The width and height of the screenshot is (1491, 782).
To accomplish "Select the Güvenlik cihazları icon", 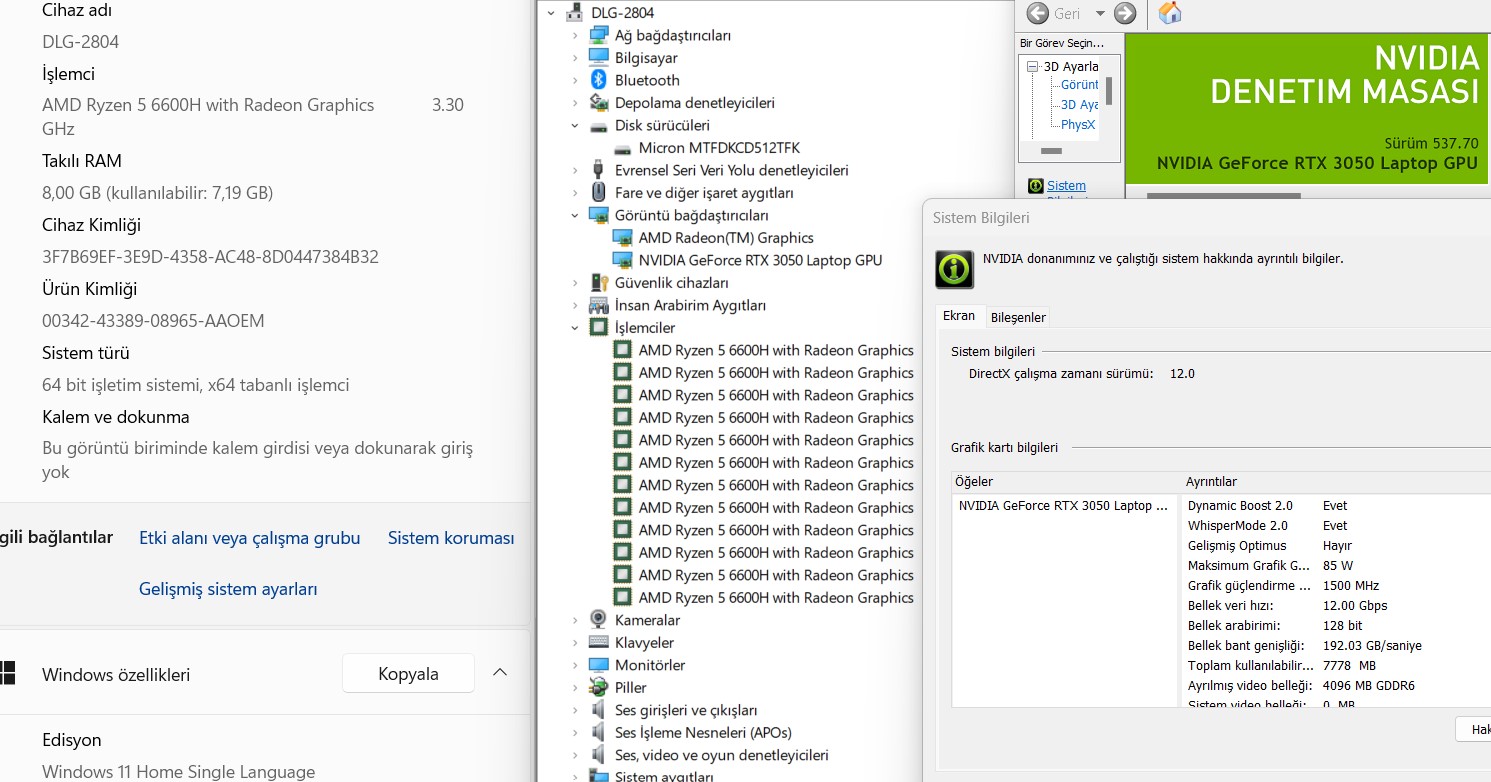I will [x=599, y=283].
